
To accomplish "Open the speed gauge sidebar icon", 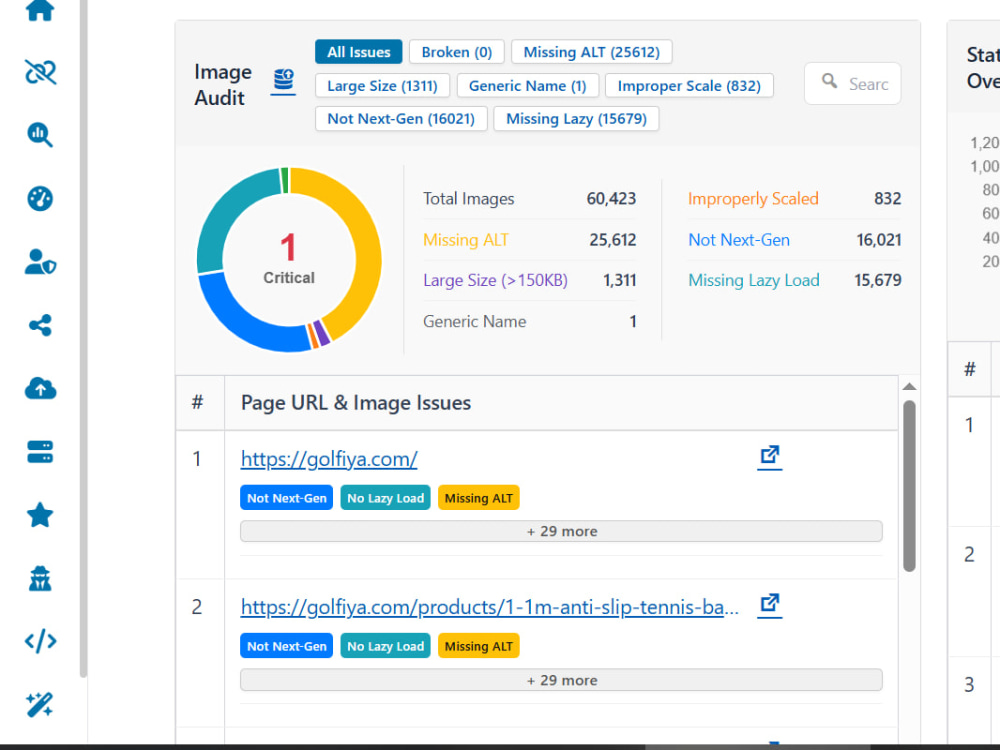I will [40, 198].
